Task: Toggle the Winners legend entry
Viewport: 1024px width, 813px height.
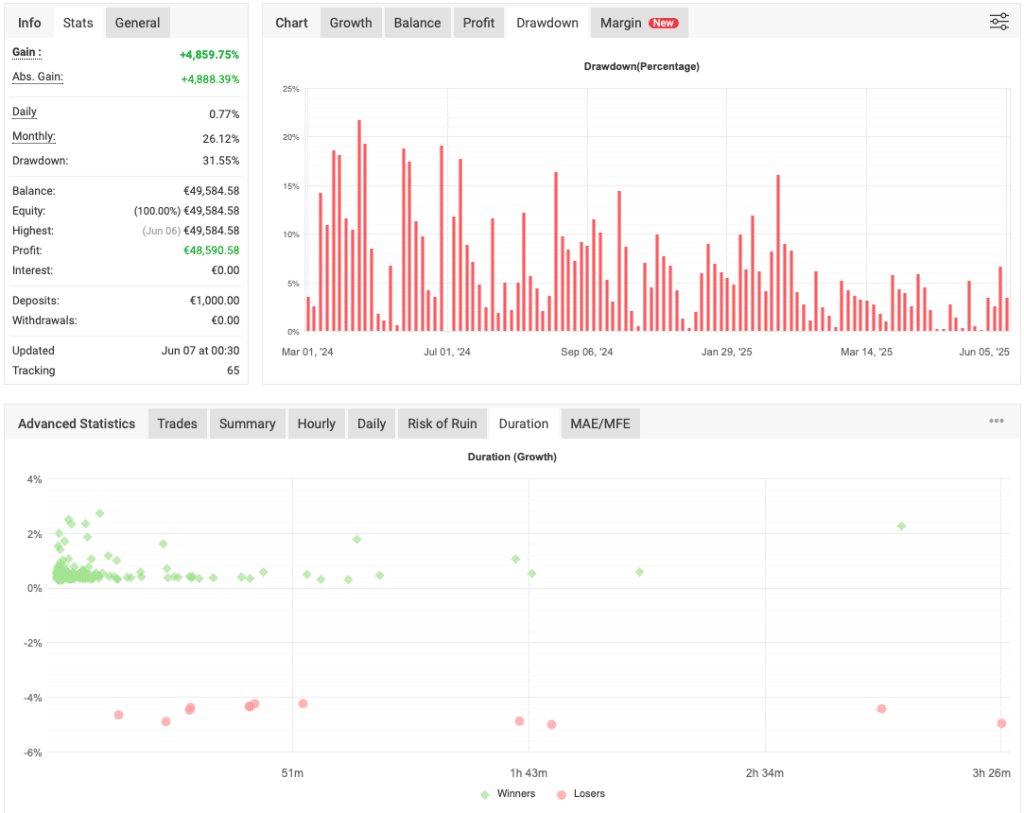Action: [x=510, y=793]
